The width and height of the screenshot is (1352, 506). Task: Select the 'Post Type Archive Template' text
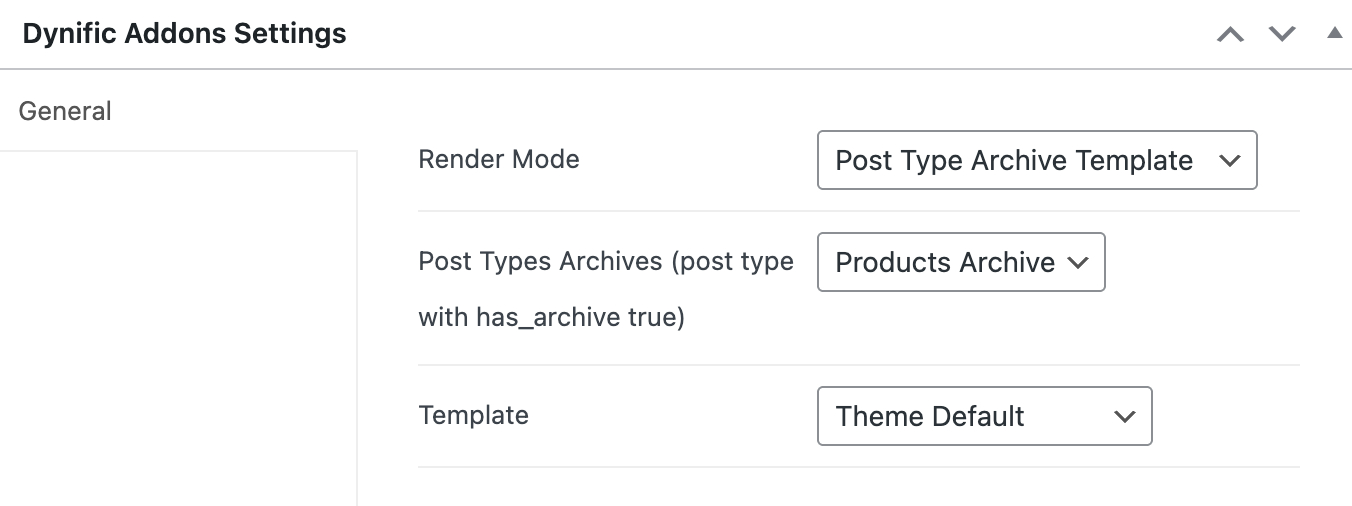click(x=1013, y=161)
